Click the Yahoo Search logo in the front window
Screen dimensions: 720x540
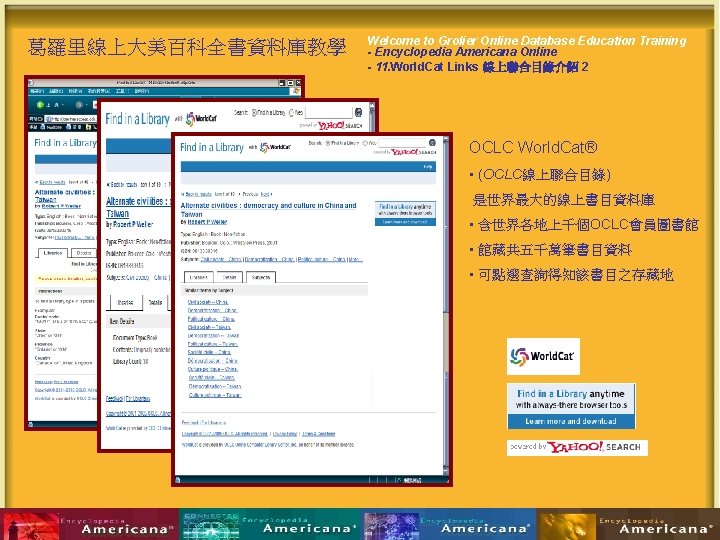coord(405,152)
